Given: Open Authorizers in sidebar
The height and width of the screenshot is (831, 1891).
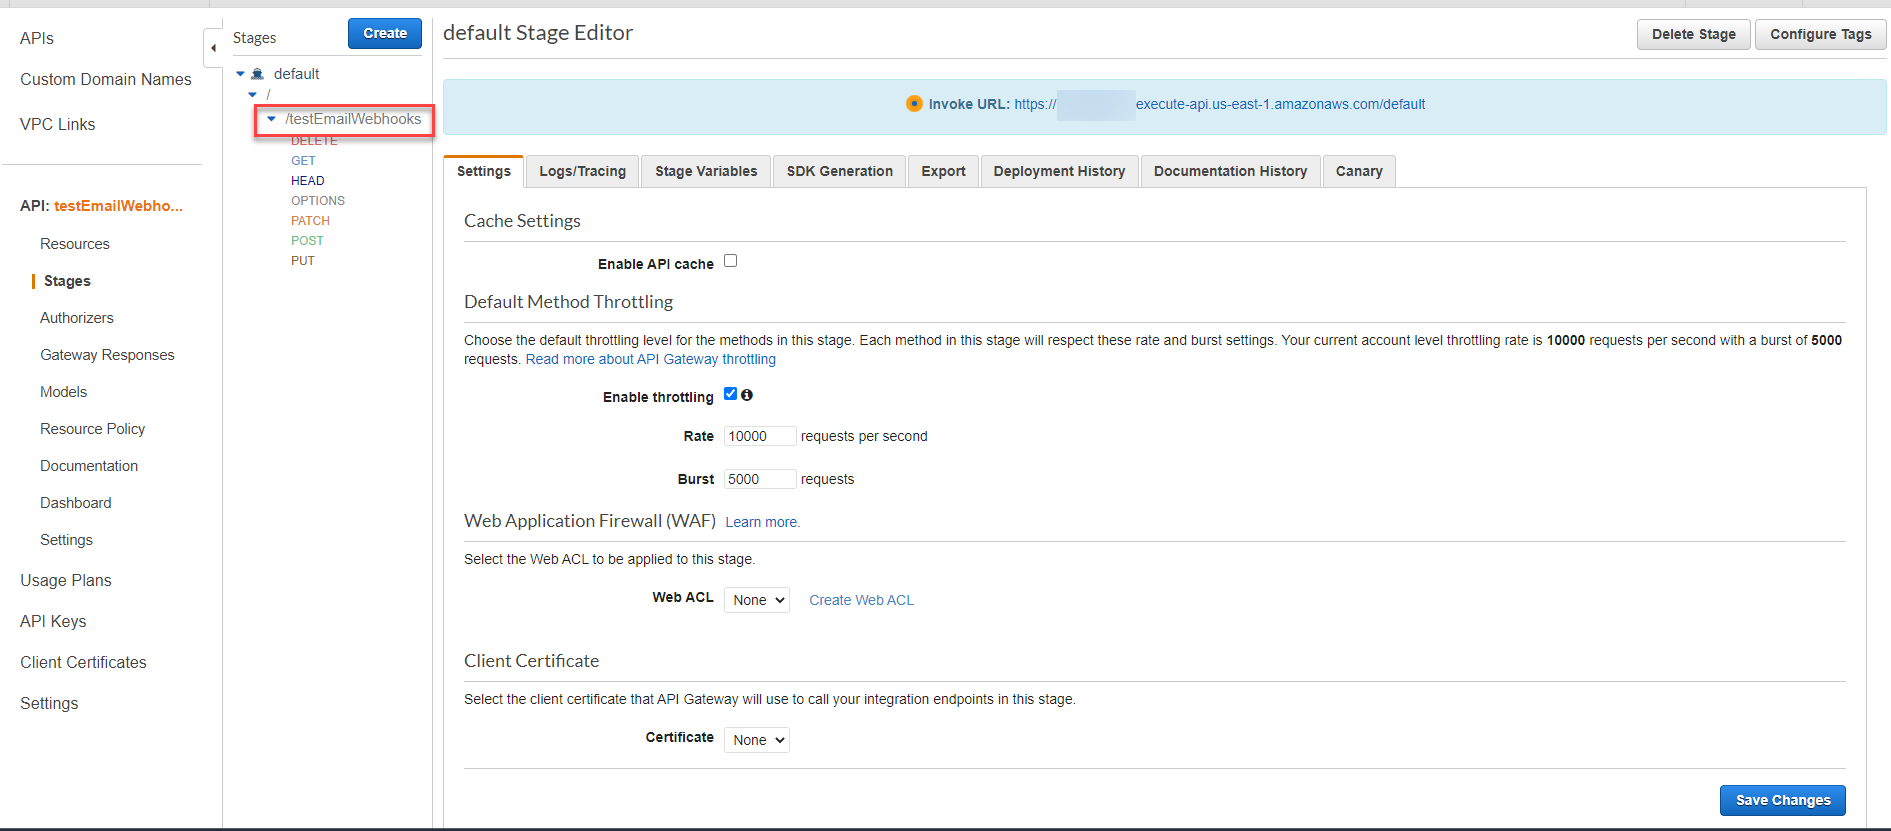Looking at the screenshot, I should [x=77, y=318].
